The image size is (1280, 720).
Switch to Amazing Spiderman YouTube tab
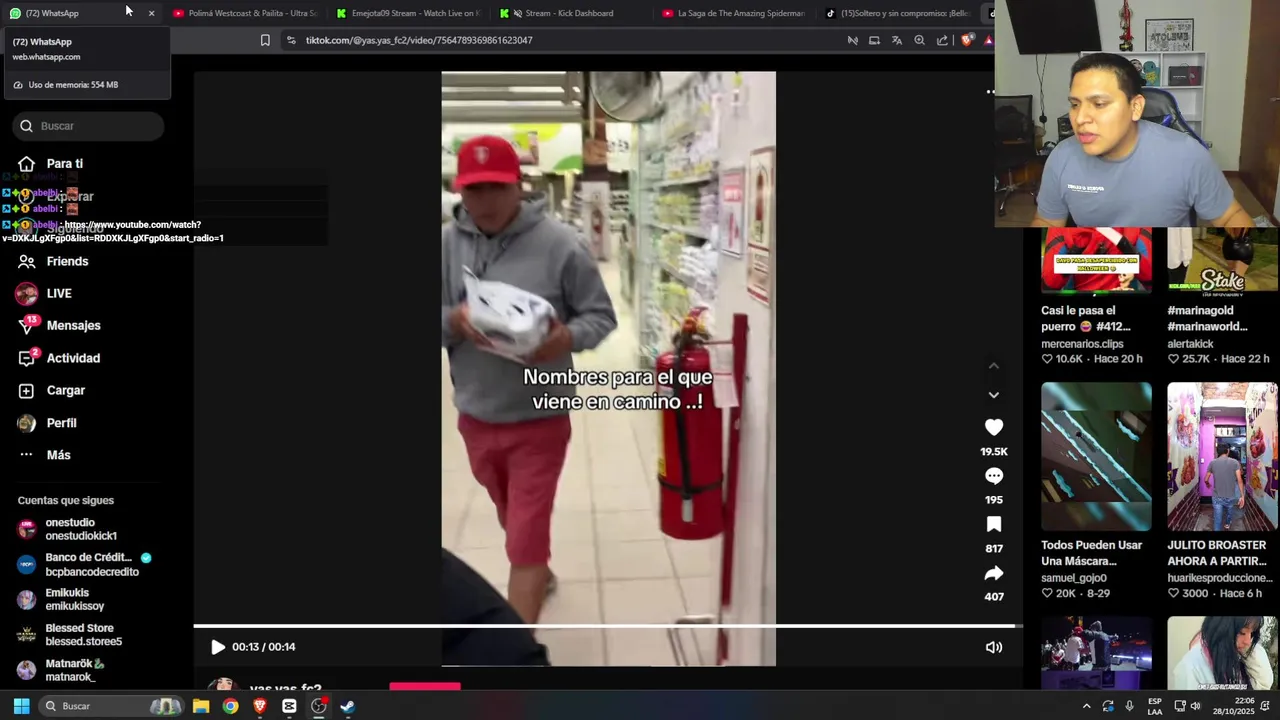click(x=733, y=13)
